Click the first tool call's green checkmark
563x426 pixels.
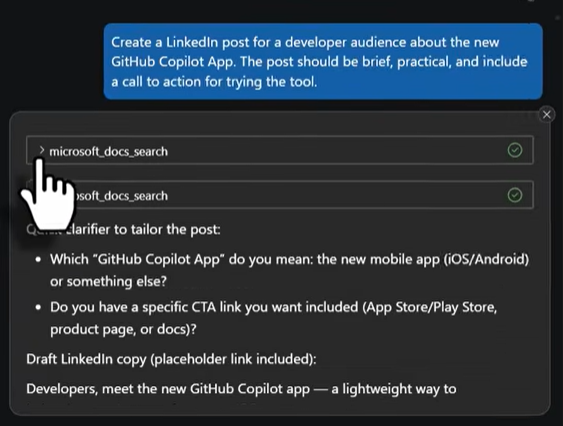pos(515,151)
